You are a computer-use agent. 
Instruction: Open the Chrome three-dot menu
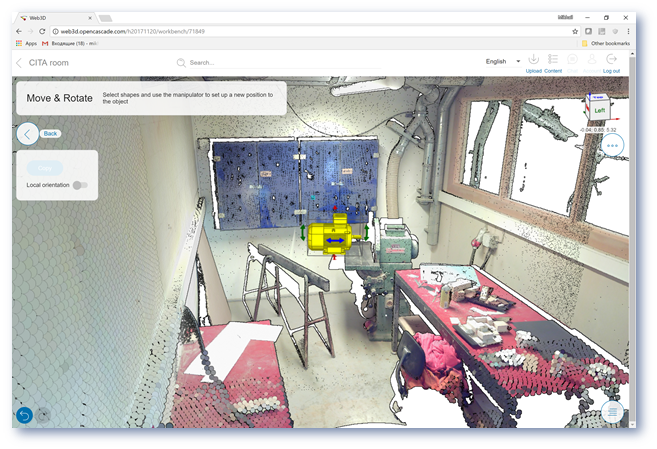tap(630, 31)
